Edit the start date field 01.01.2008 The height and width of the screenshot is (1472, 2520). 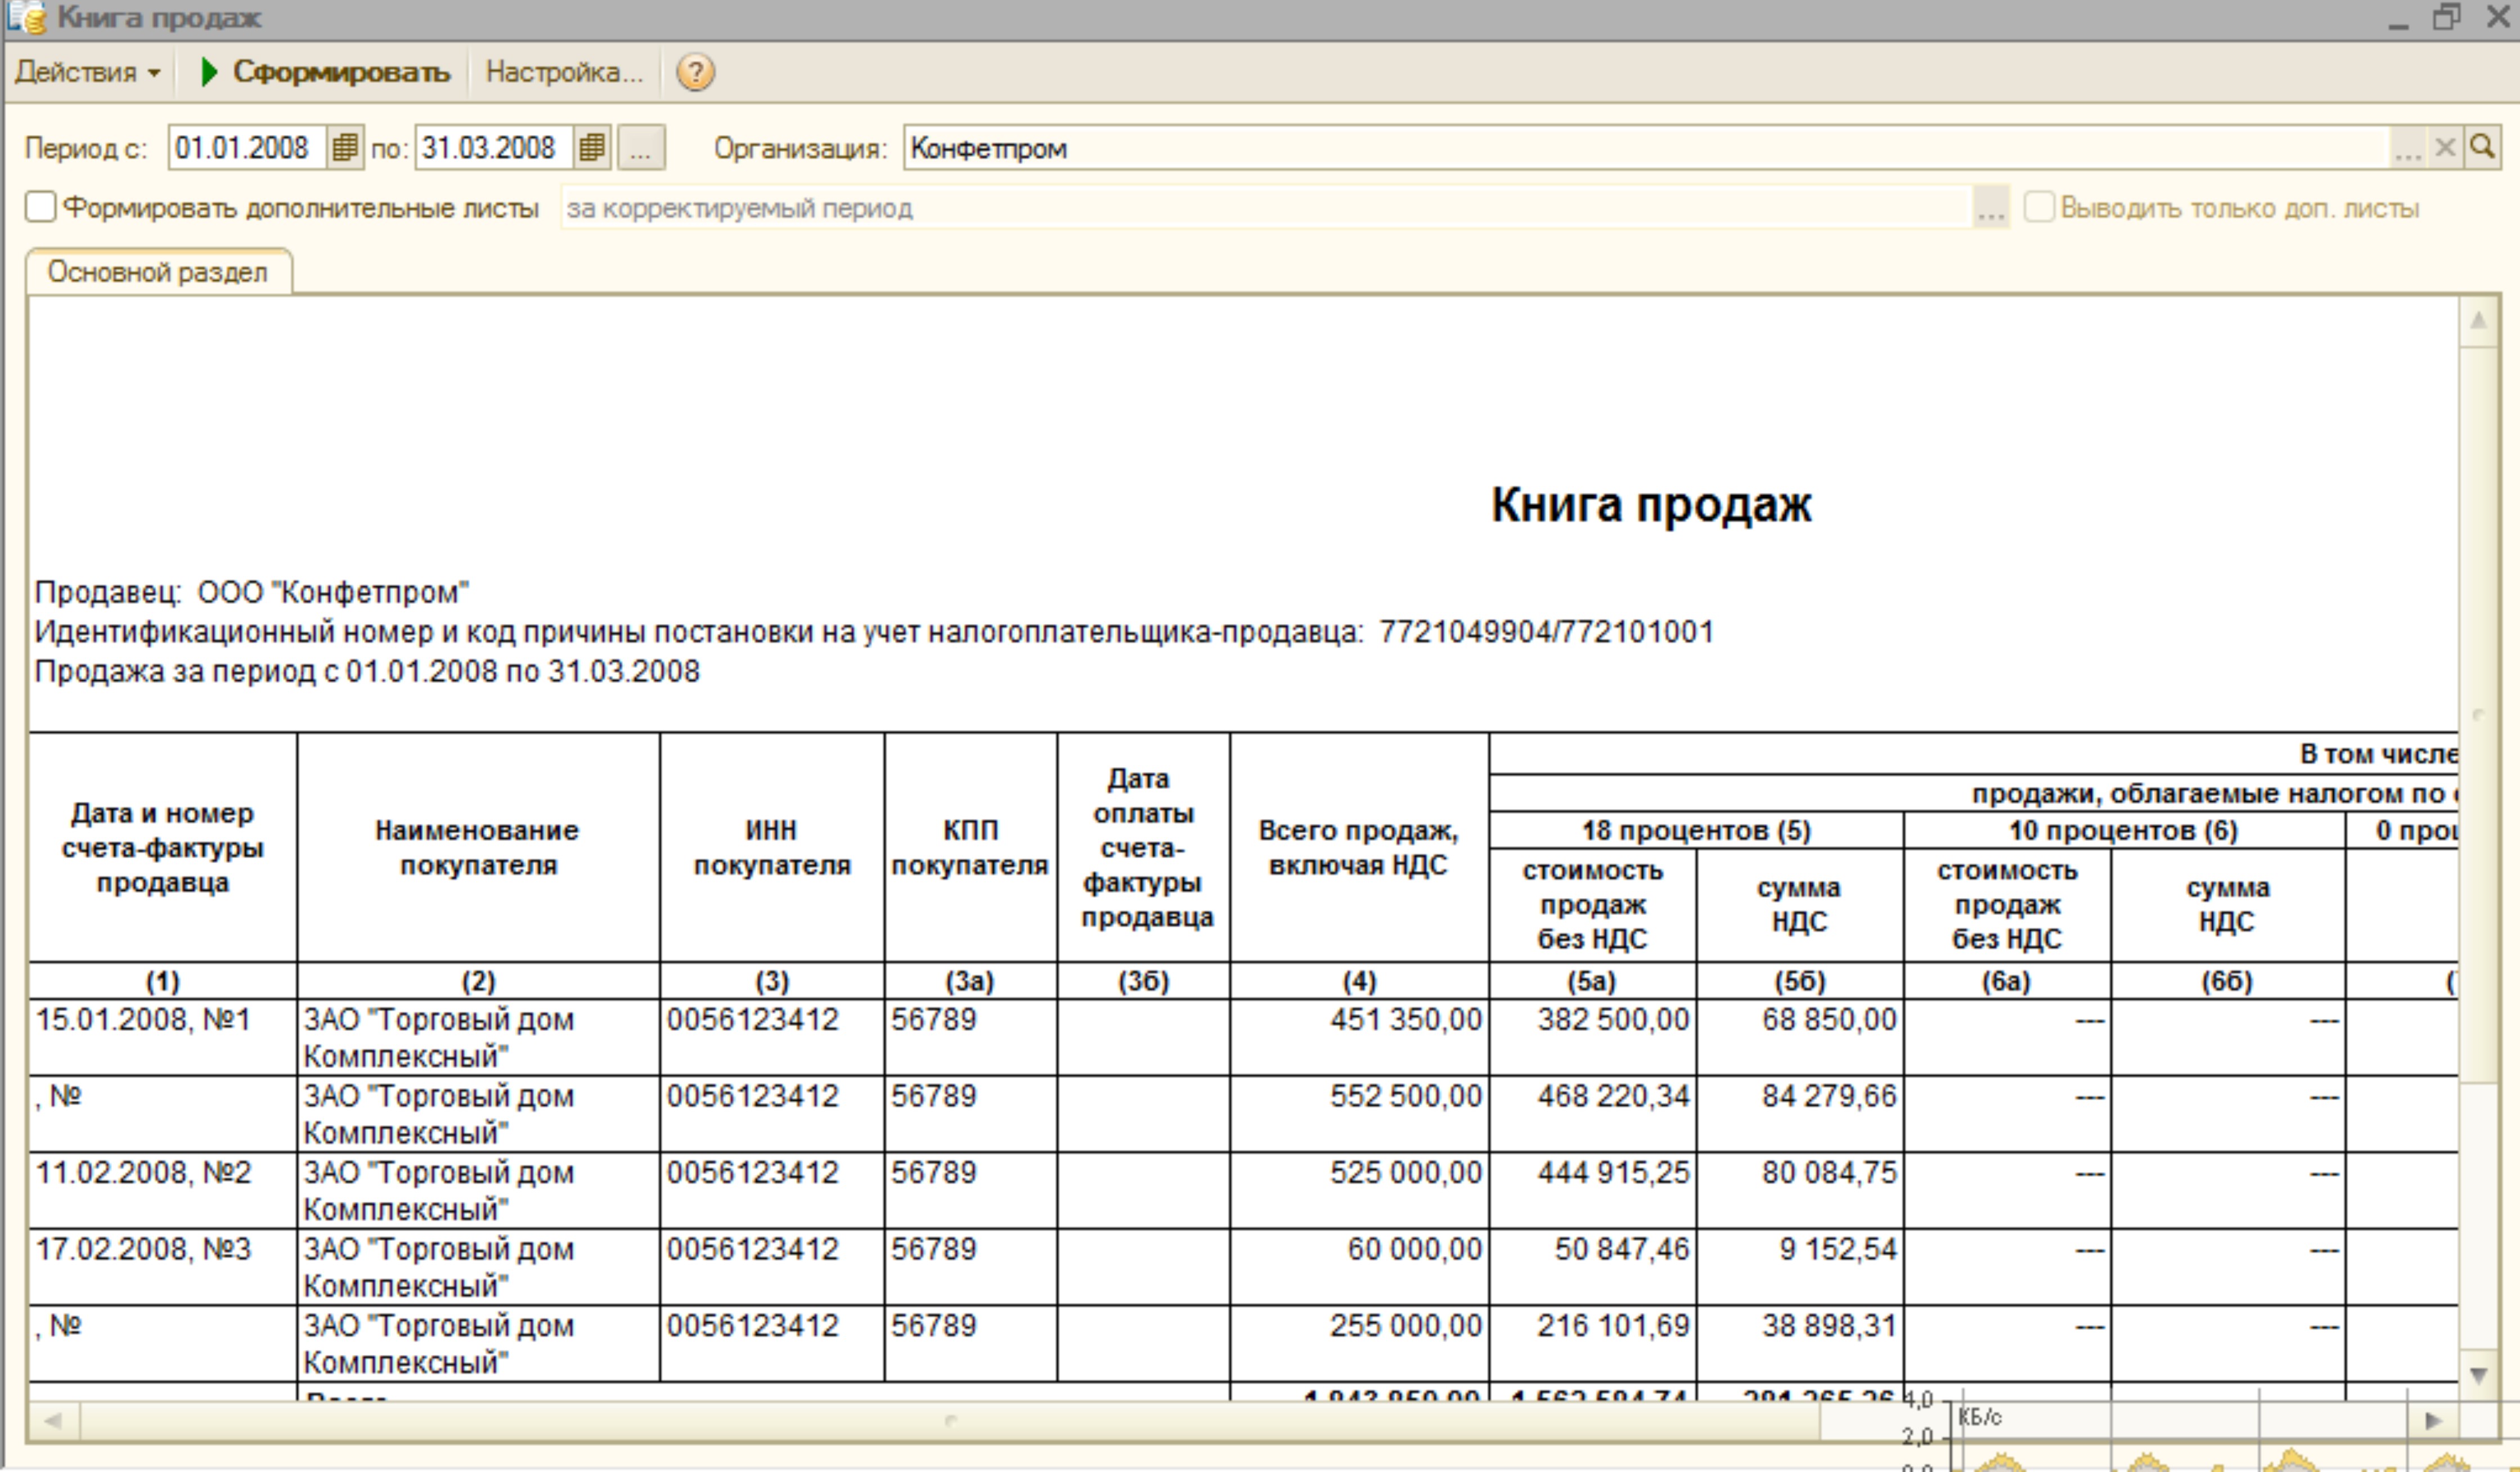tap(247, 148)
